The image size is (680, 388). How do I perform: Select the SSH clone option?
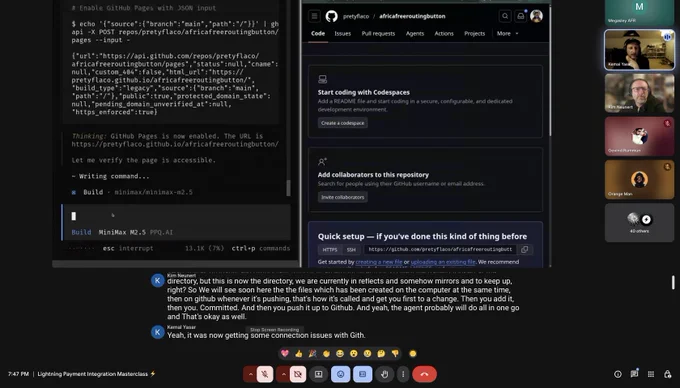point(351,250)
